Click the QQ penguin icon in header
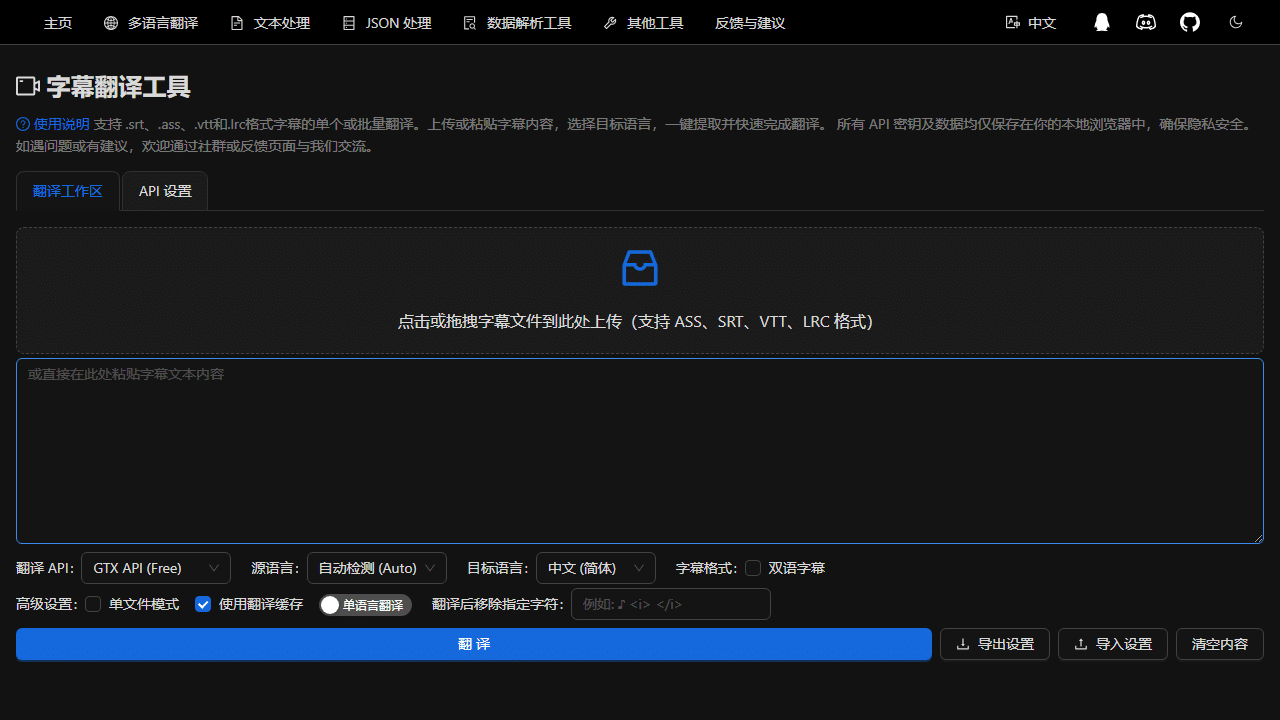This screenshot has height=720, width=1280. [1101, 22]
